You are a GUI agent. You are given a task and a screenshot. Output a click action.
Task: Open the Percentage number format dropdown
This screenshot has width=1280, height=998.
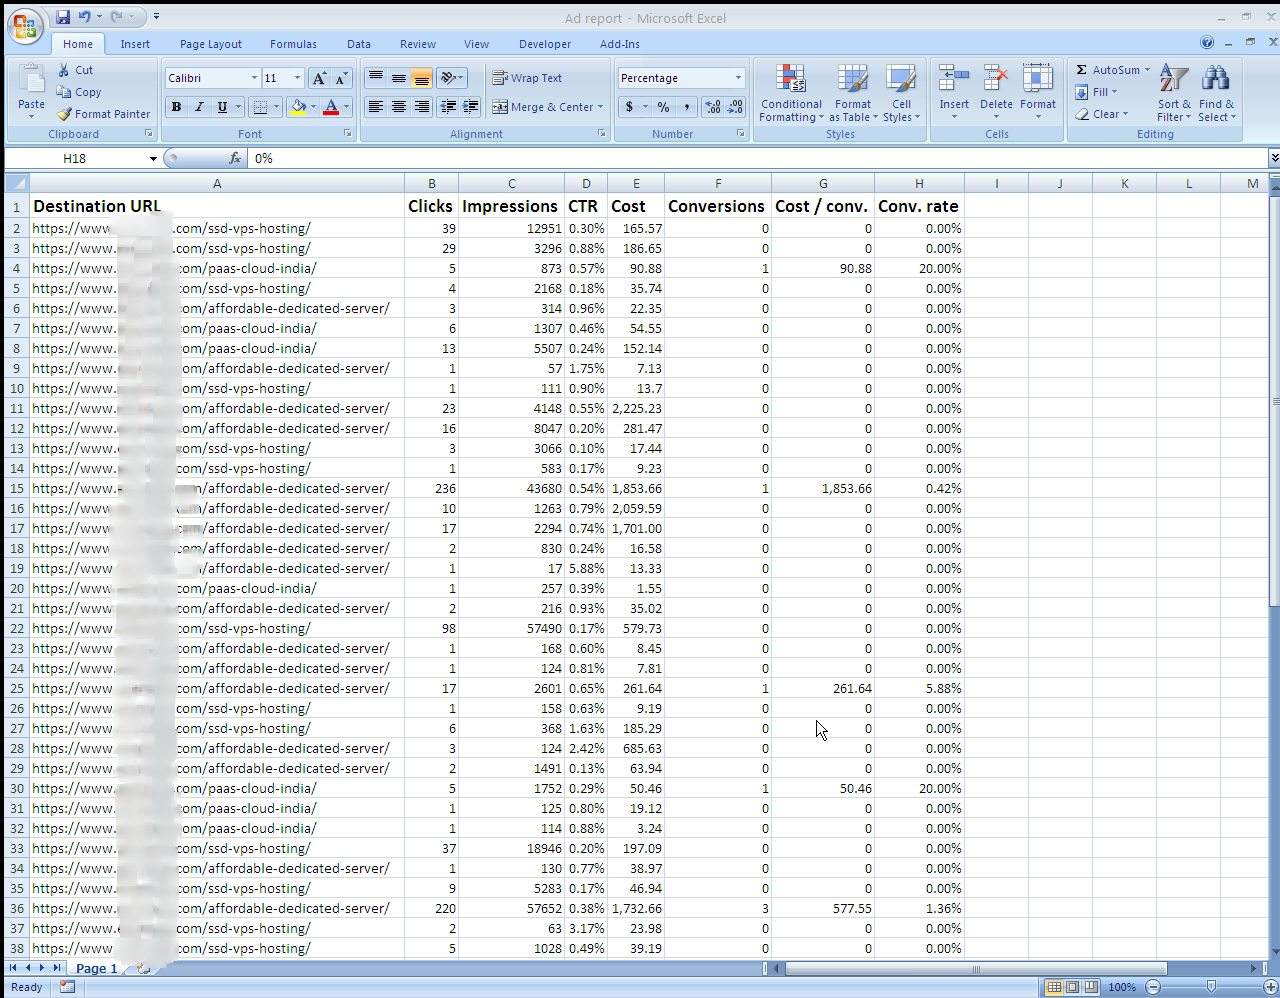(738, 78)
